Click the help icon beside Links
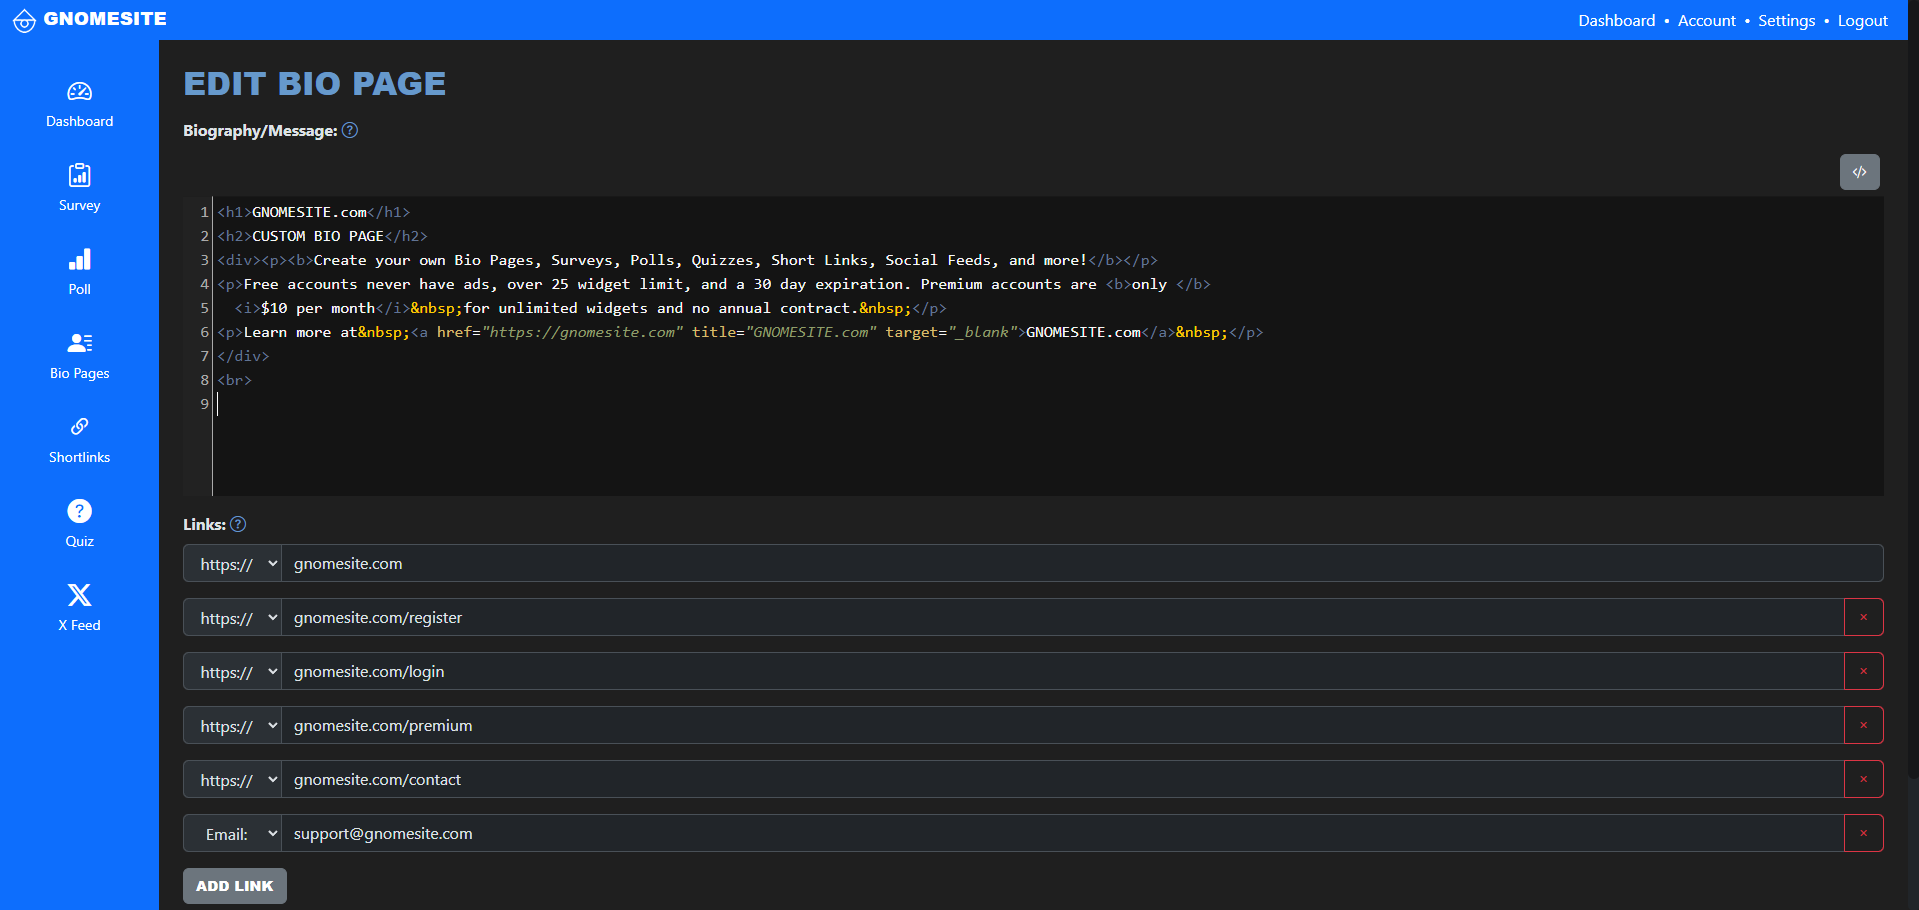Screen dimensions: 1919x910 point(238,524)
